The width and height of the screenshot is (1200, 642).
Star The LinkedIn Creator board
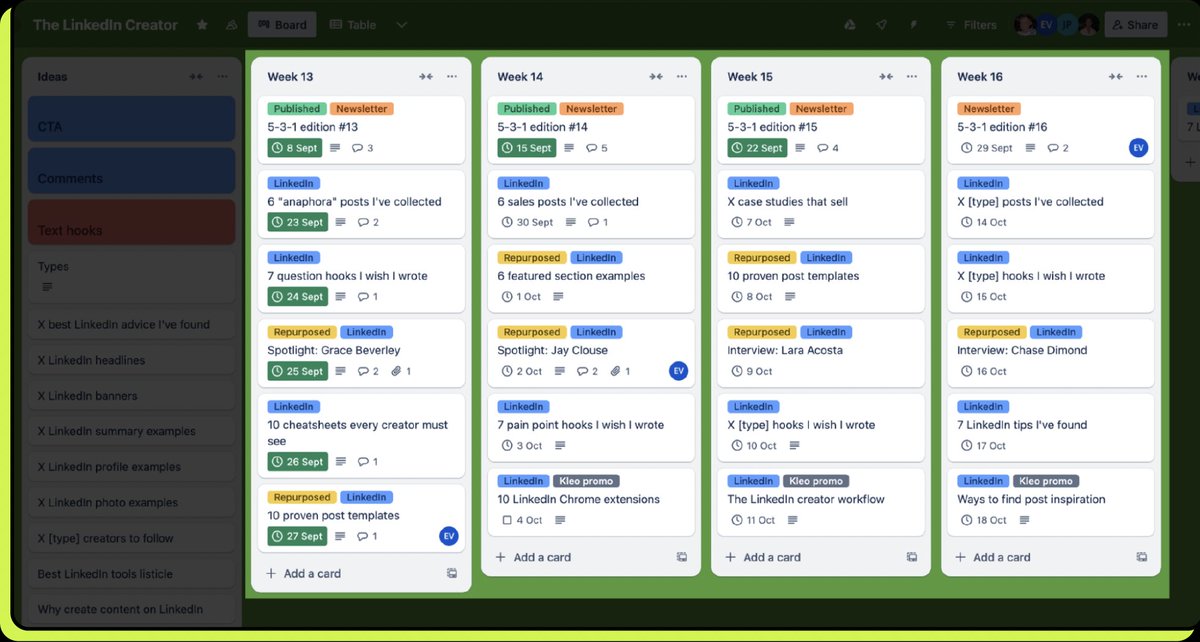(x=202, y=25)
